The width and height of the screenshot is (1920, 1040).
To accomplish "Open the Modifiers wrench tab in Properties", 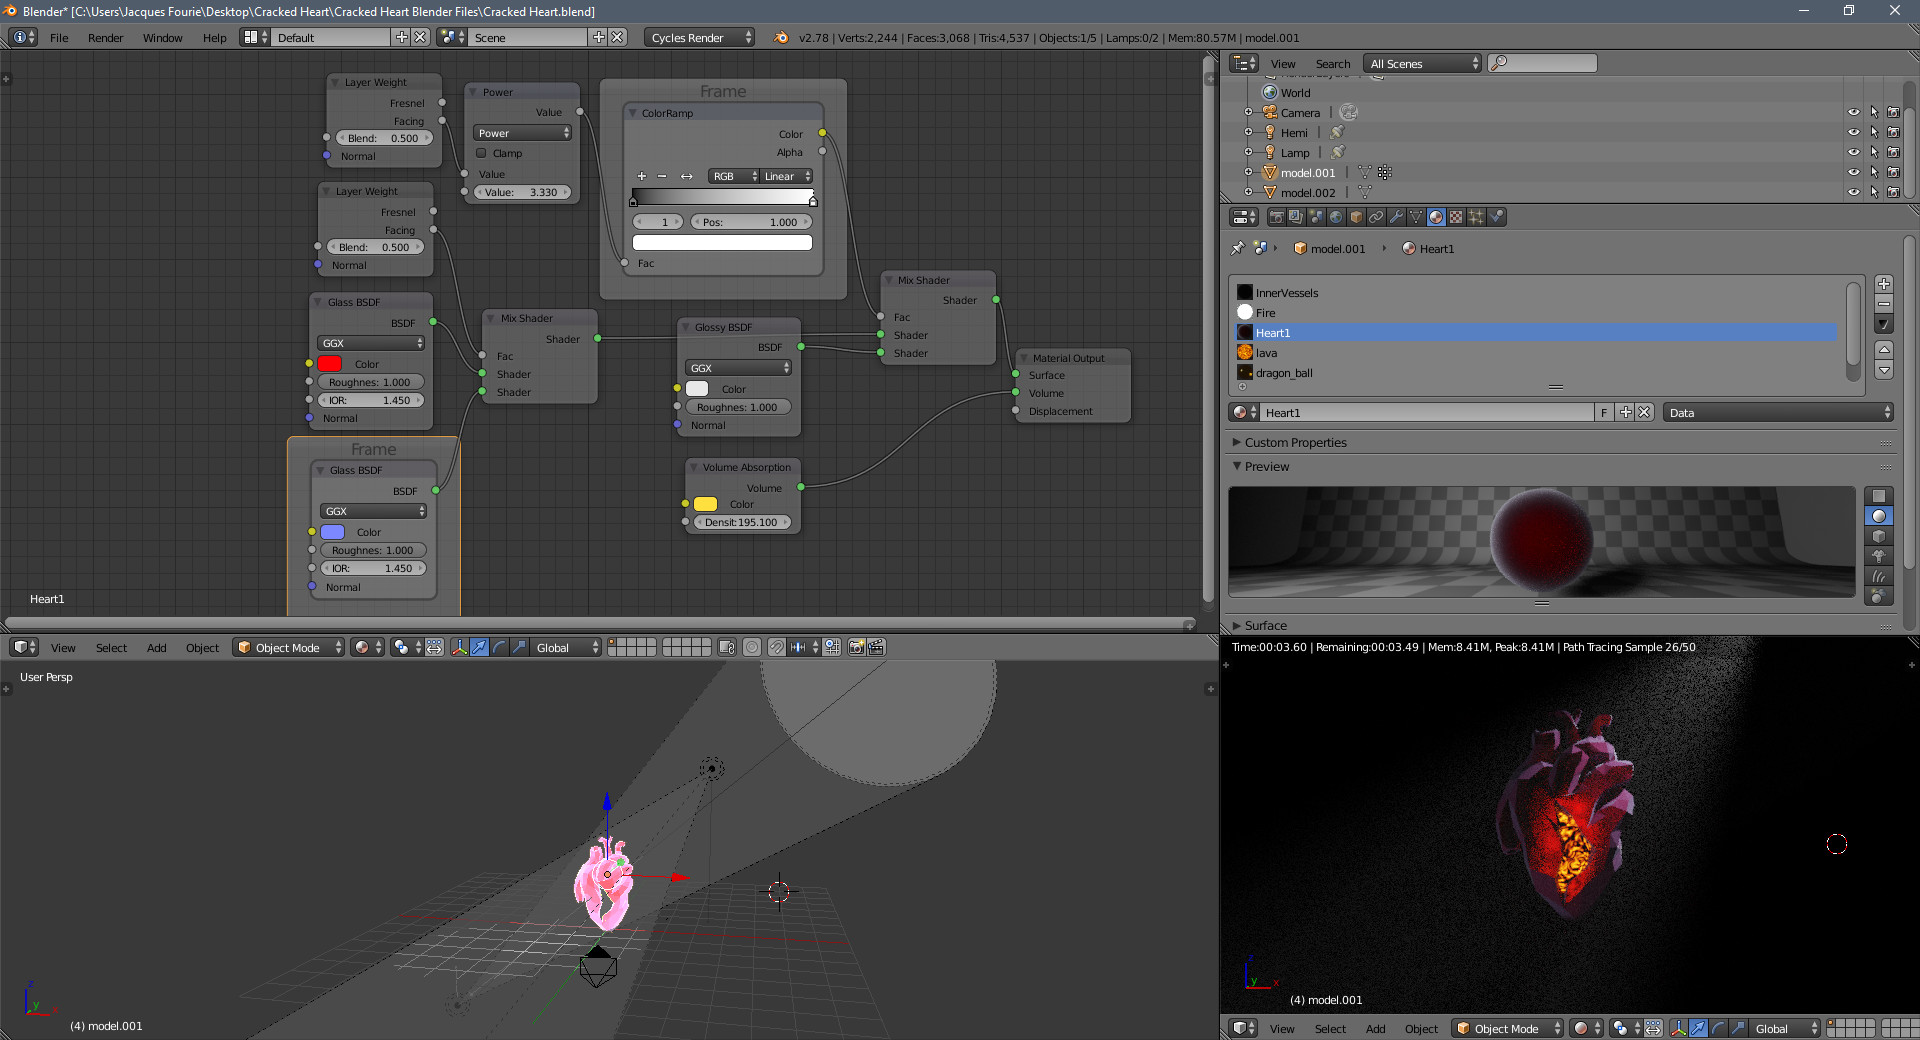I will 1396,217.
